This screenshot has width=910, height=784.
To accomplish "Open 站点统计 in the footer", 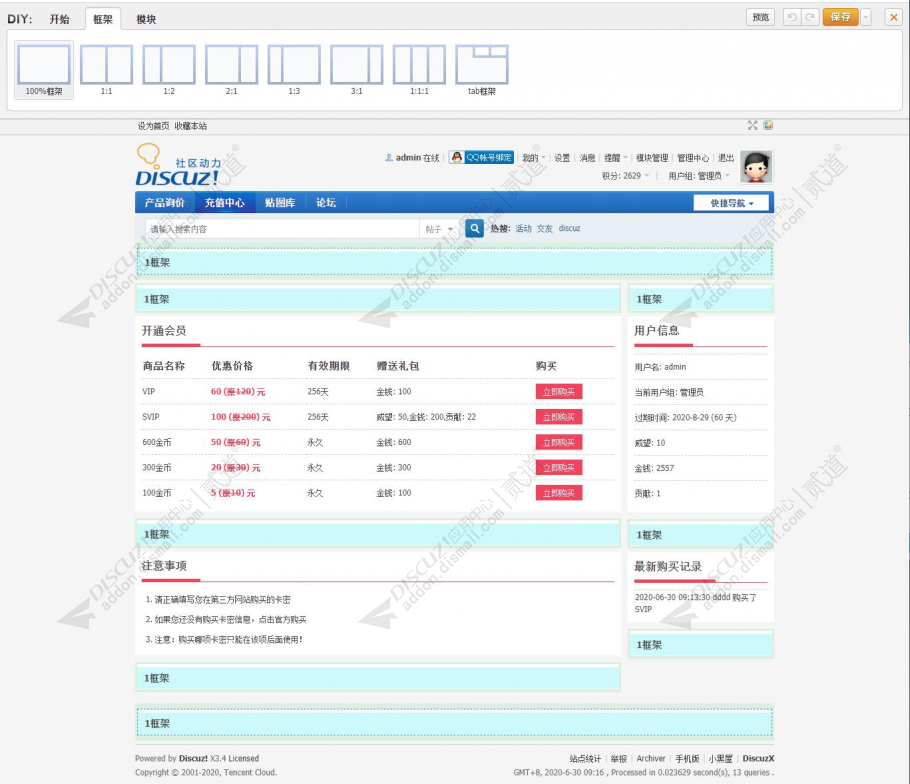I will pos(585,758).
